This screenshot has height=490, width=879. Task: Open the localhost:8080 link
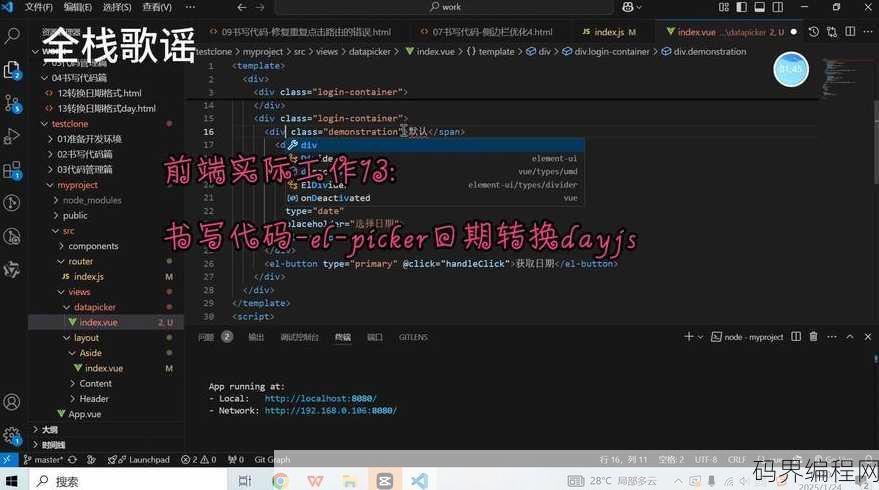(320, 399)
